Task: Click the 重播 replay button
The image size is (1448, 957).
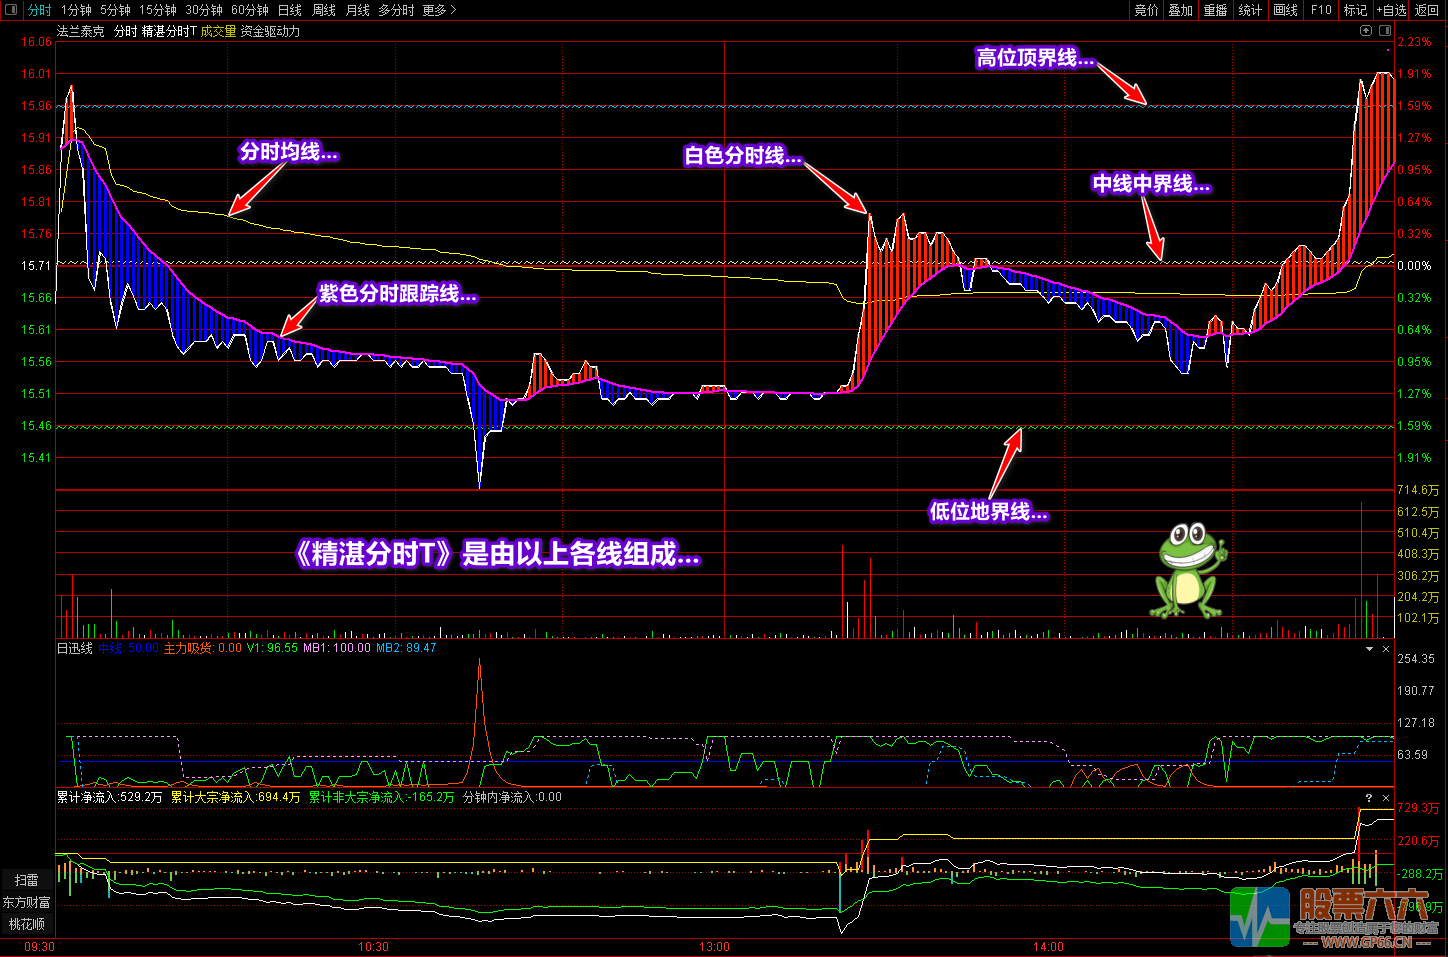Action: pyautogui.click(x=1215, y=10)
